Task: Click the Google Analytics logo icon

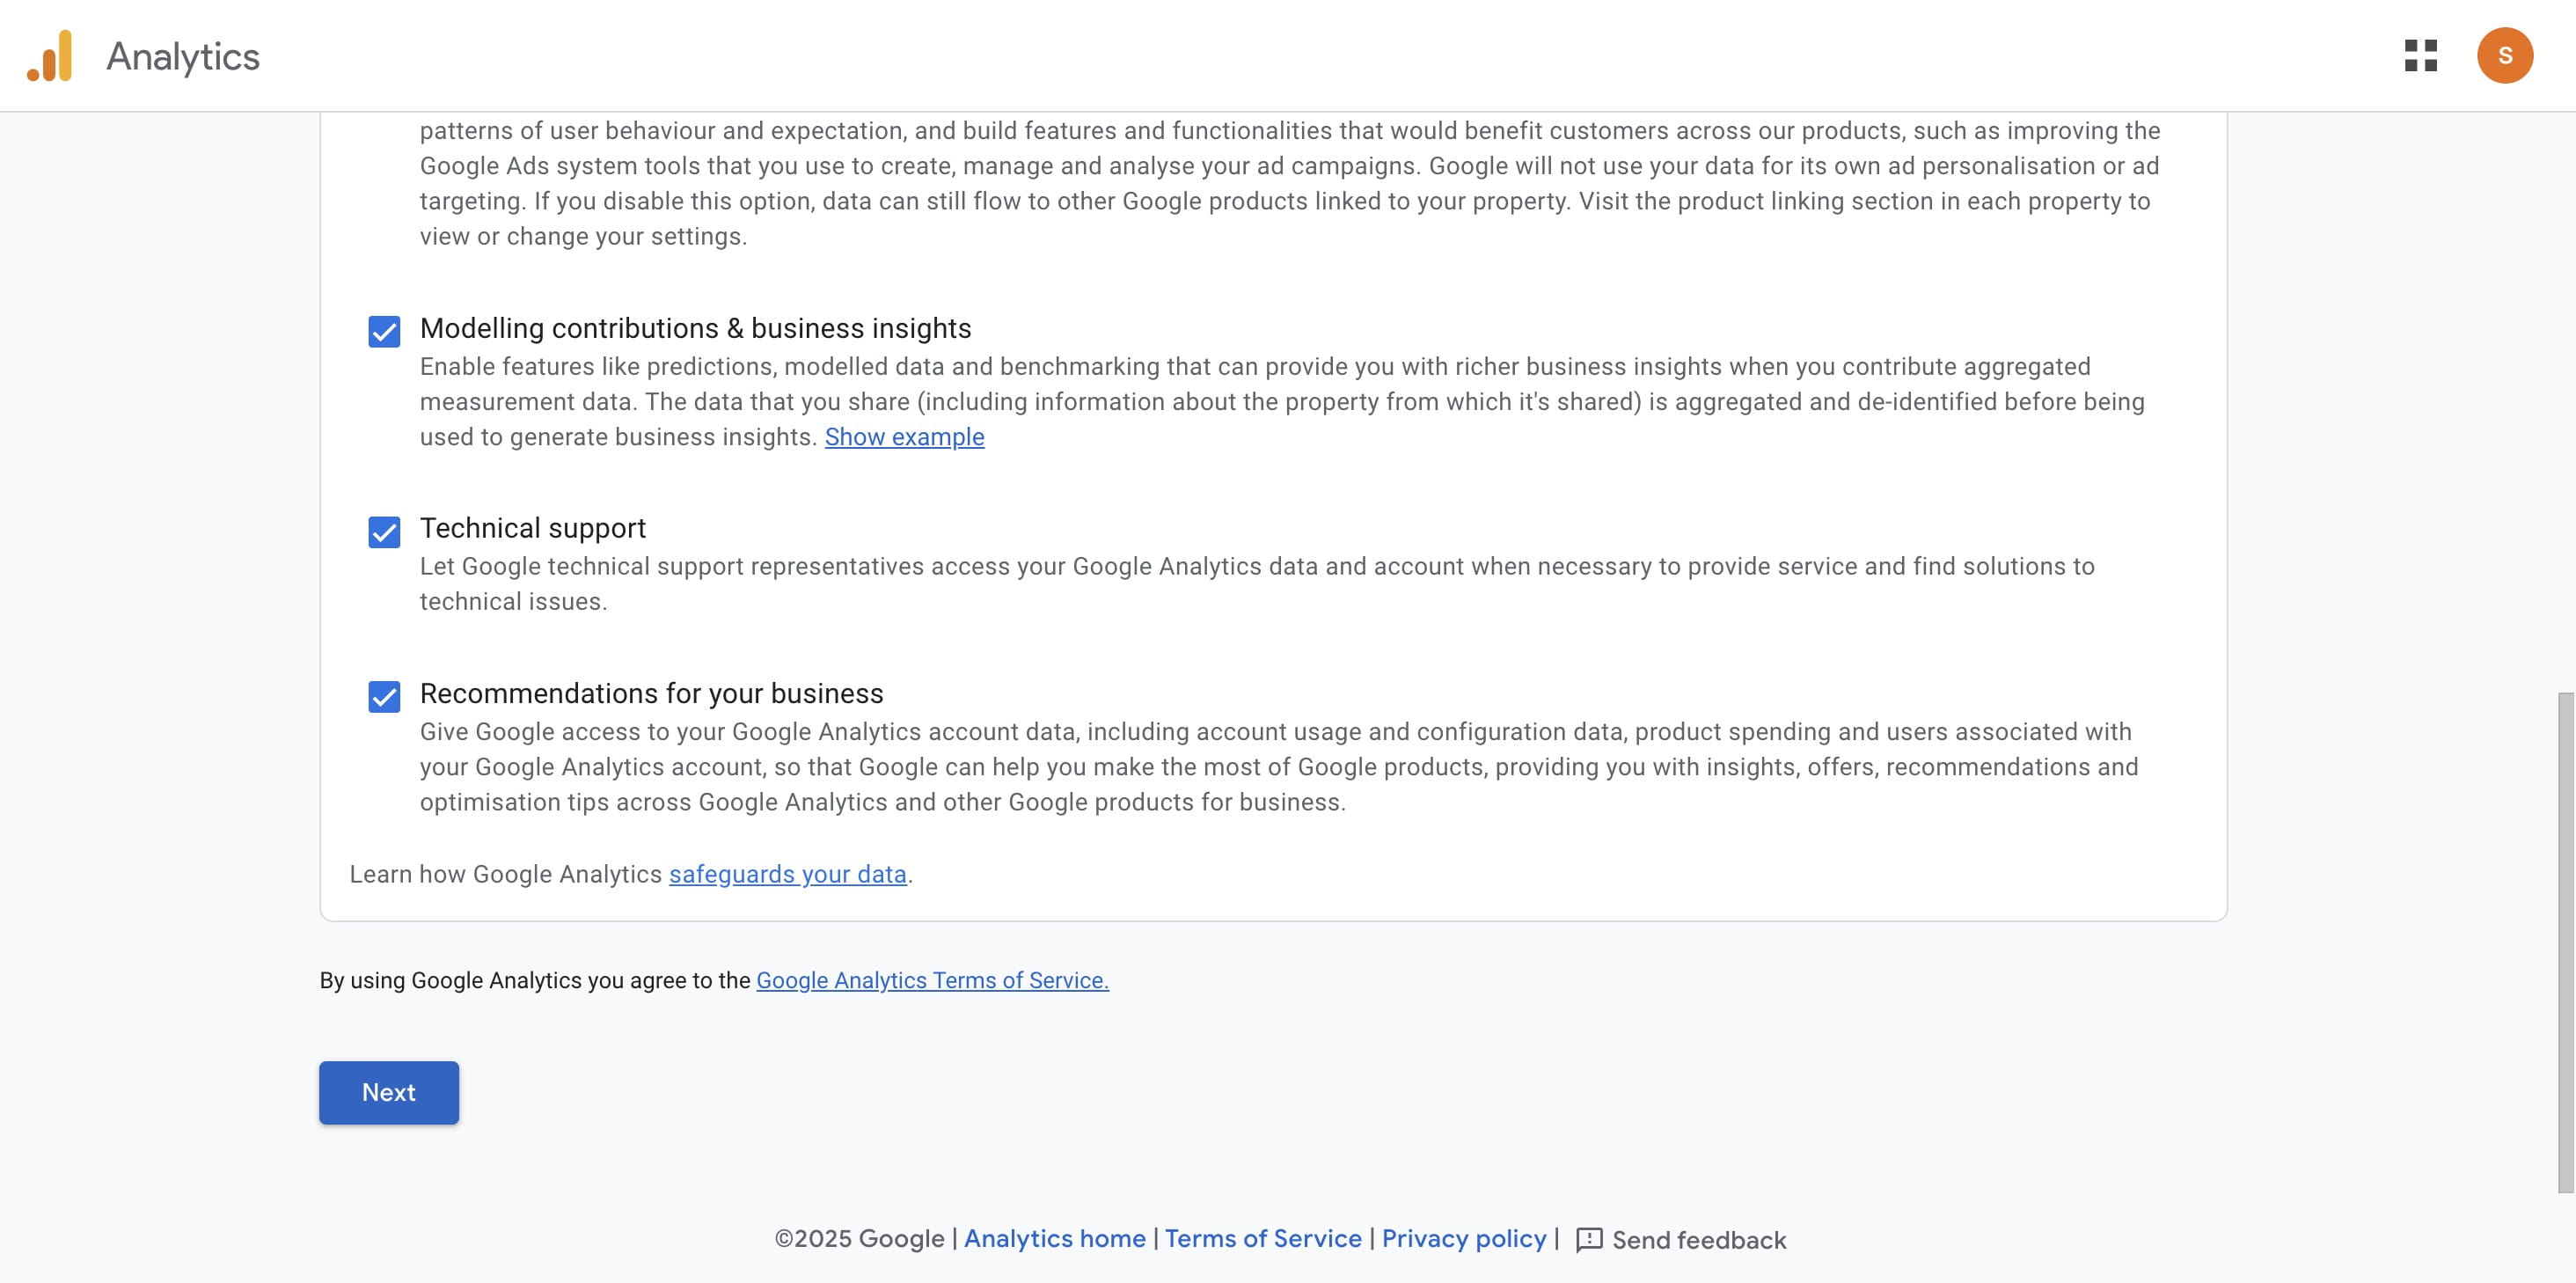Action: tap(50, 56)
